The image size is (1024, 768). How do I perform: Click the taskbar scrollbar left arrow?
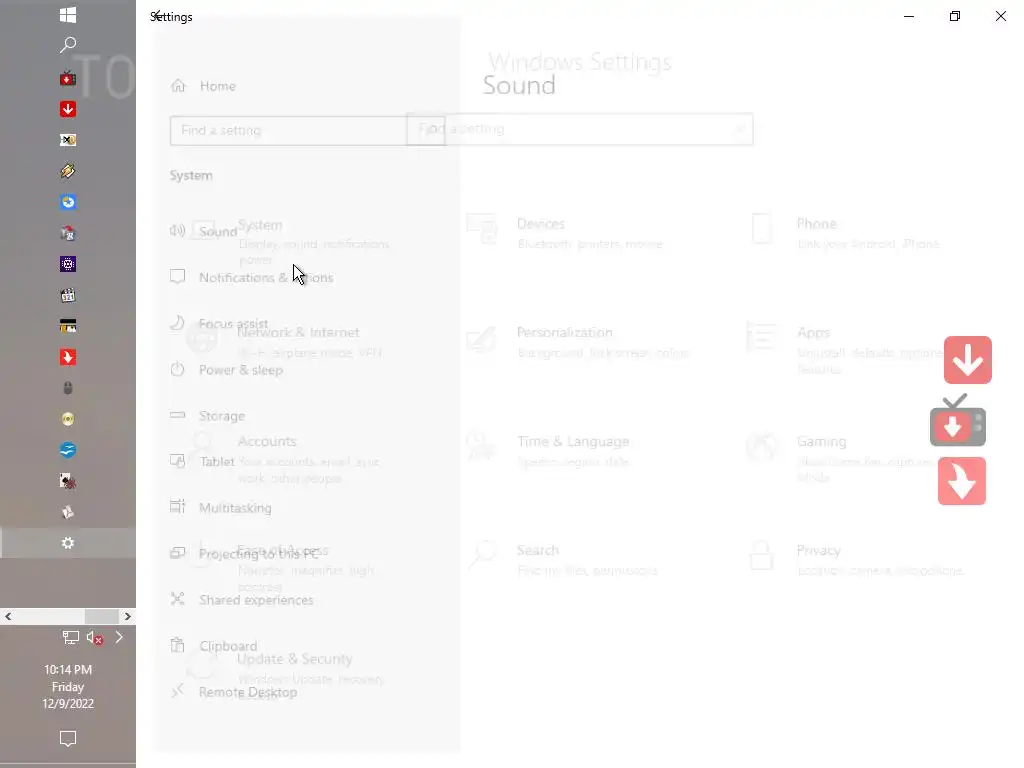(x=8, y=616)
